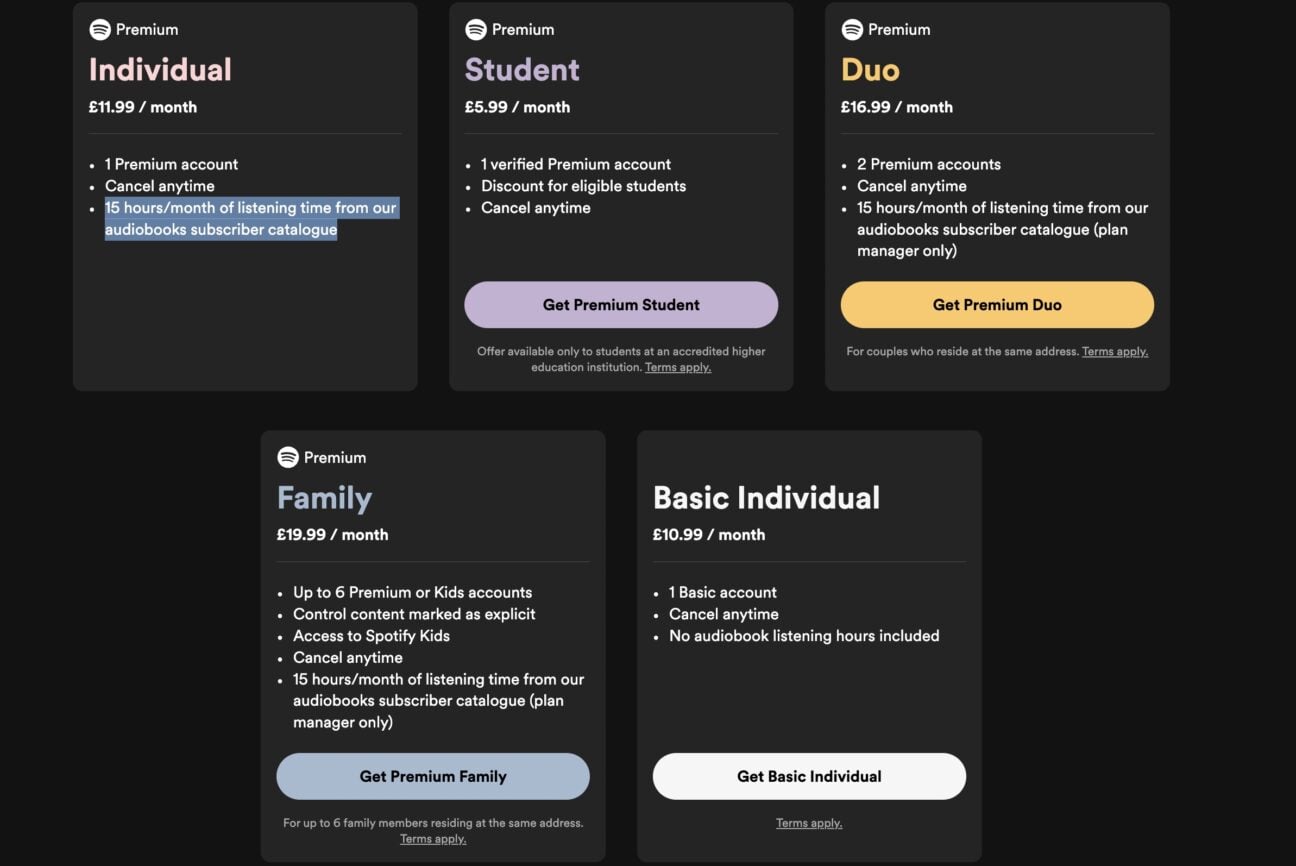Open Terms apply on the Basic Individual card
The image size is (1296, 866).
pos(809,822)
